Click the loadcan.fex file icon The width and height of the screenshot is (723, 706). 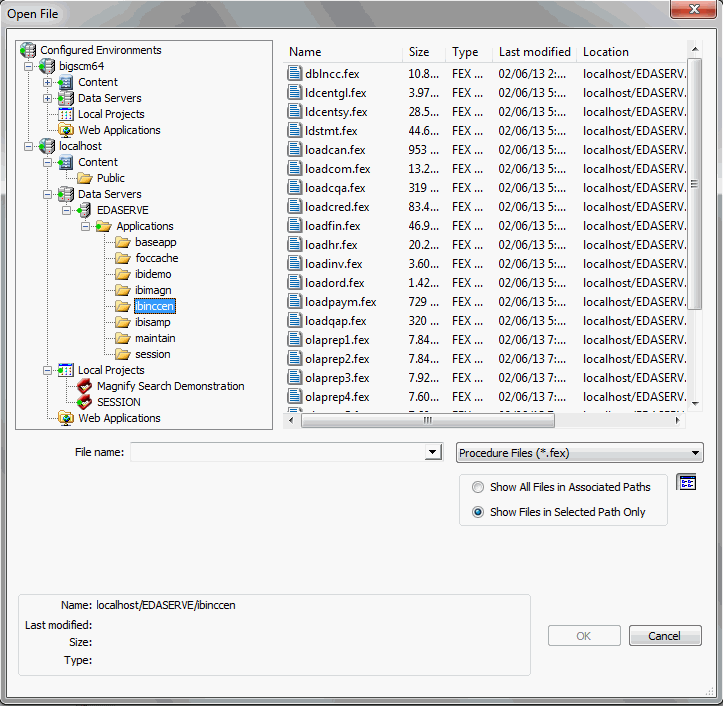(295, 149)
